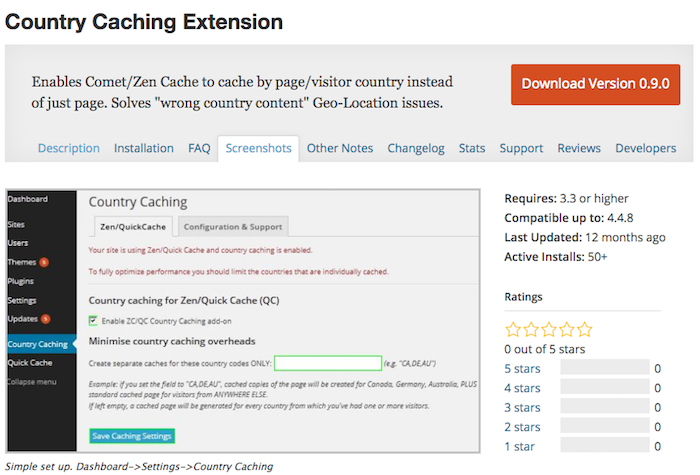This screenshot has height=475, width=700.
Task: Open the 3 stars reviews link
Action: [522, 407]
